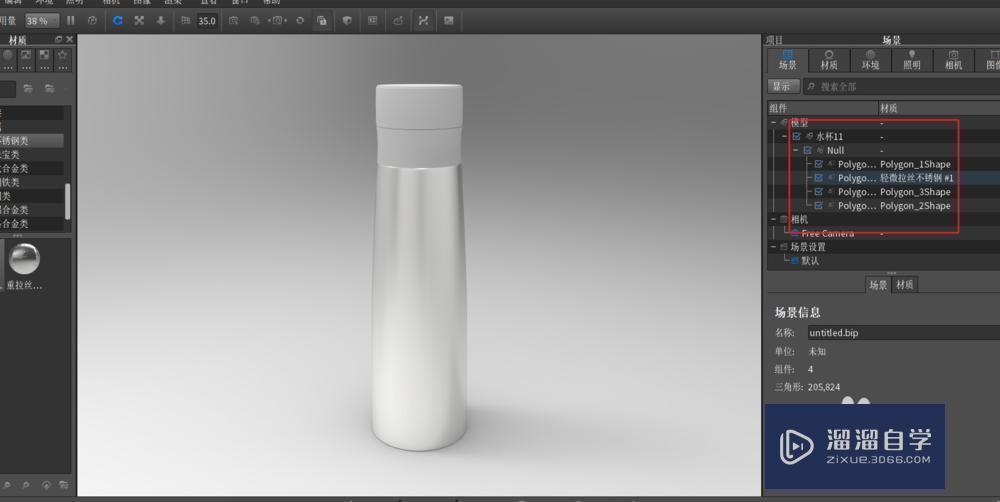
Task: Click the crossed-arrows icon in toolbar
Action: click(x=423, y=20)
